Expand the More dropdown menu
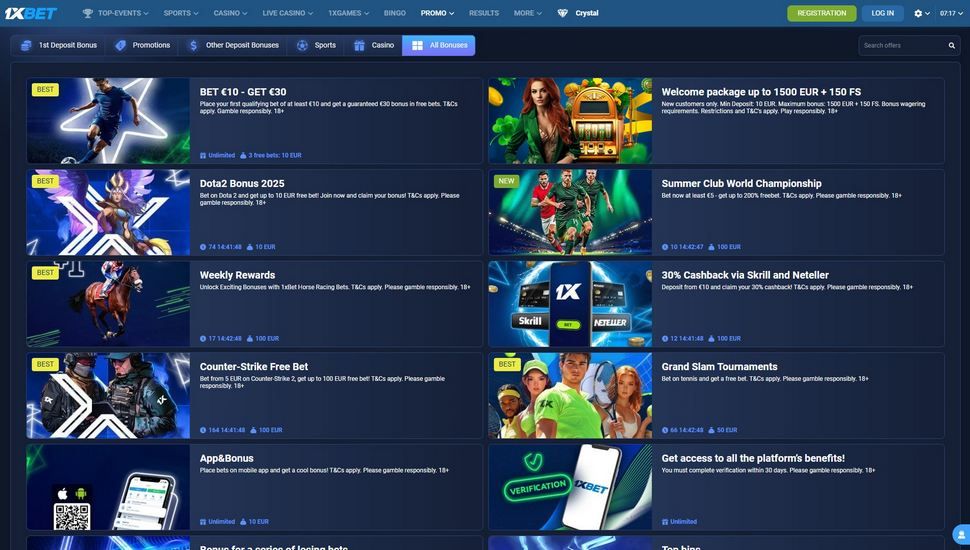The image size is (970, 550). tap(527, 13)
